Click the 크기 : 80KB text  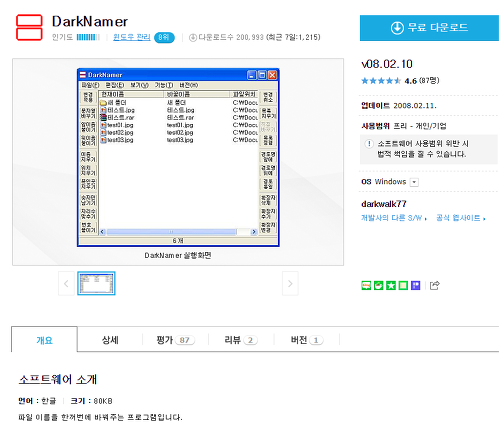pyautogui.click(x=91, y=401)
